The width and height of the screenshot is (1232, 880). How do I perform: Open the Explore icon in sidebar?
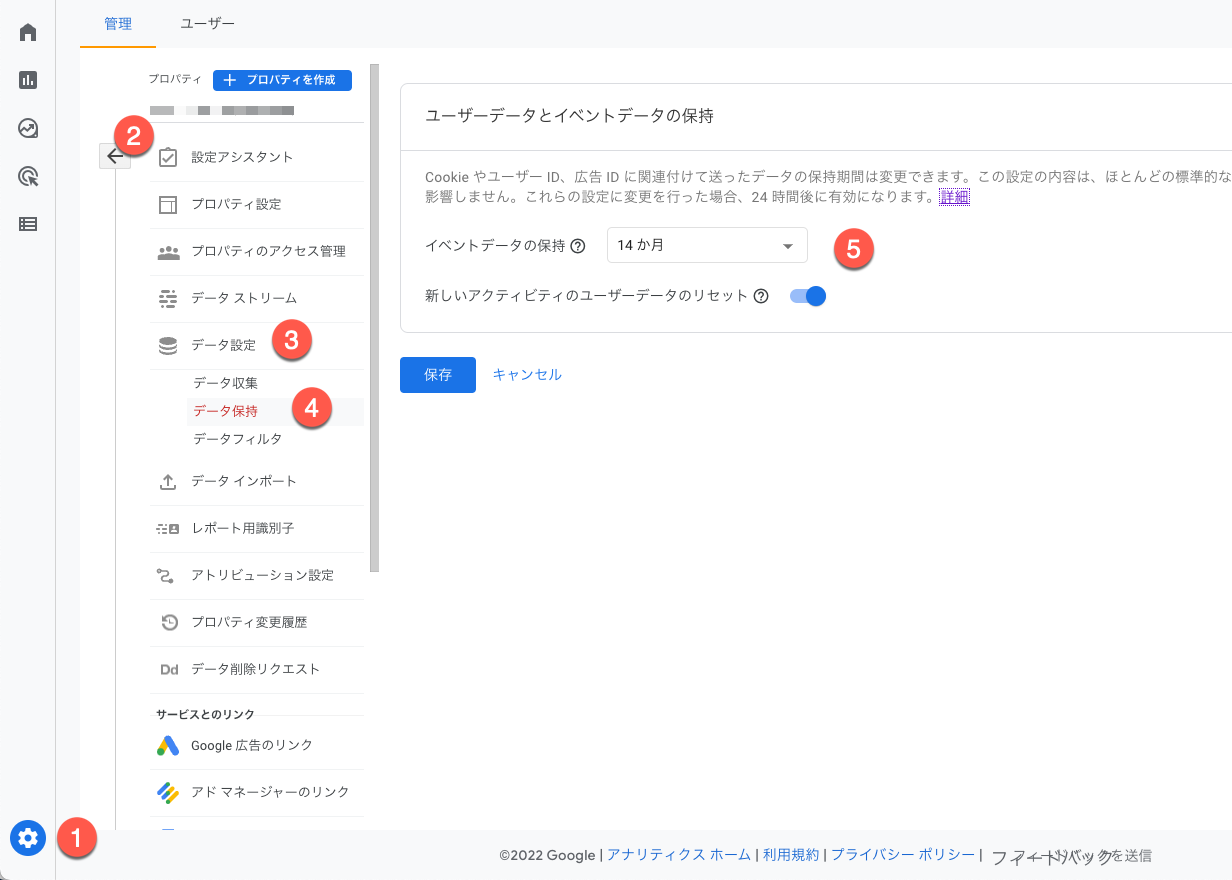pos(28,129)
